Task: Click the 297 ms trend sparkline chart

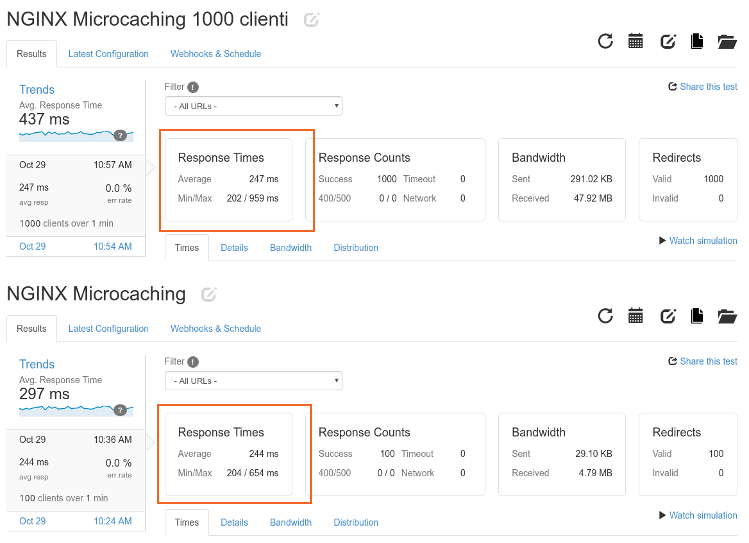Action: 76,410
